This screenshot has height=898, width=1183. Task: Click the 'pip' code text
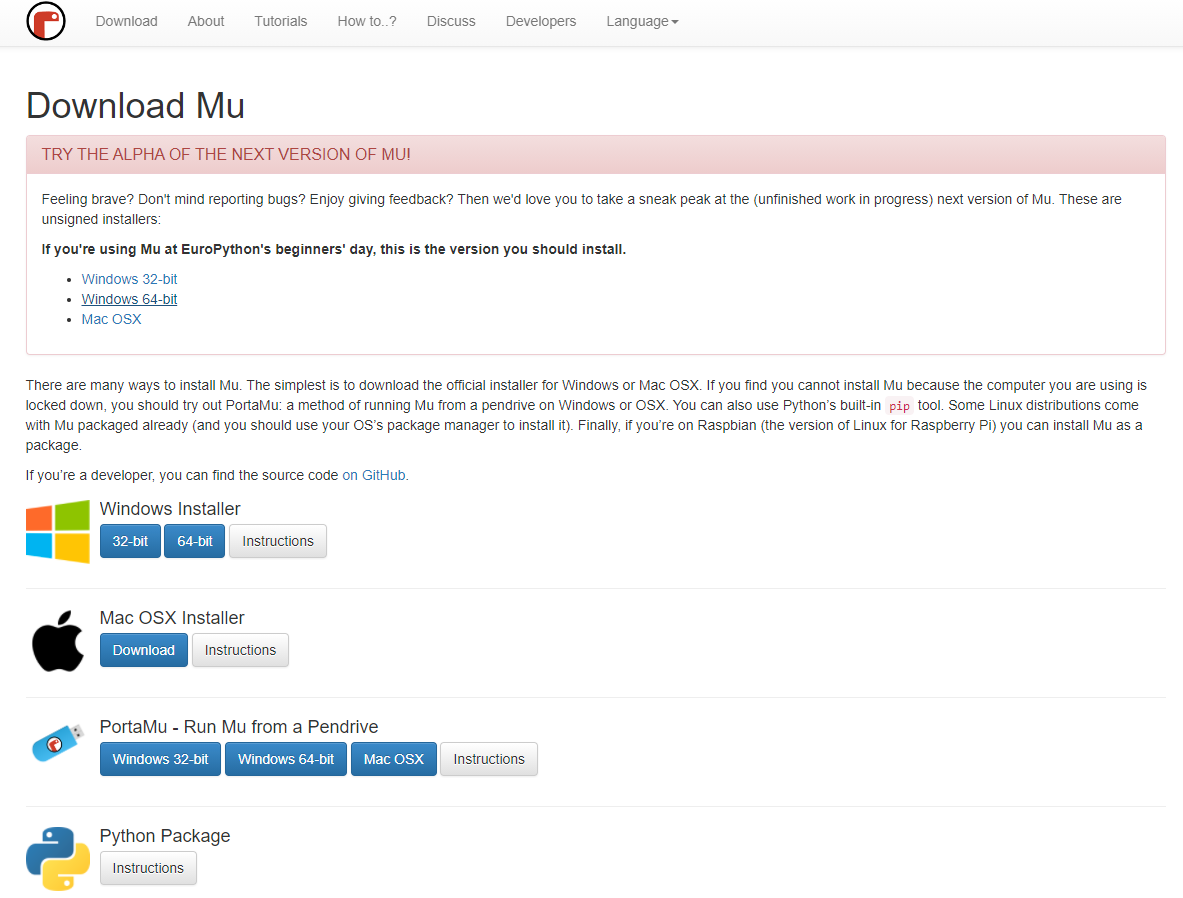(899, 406)
